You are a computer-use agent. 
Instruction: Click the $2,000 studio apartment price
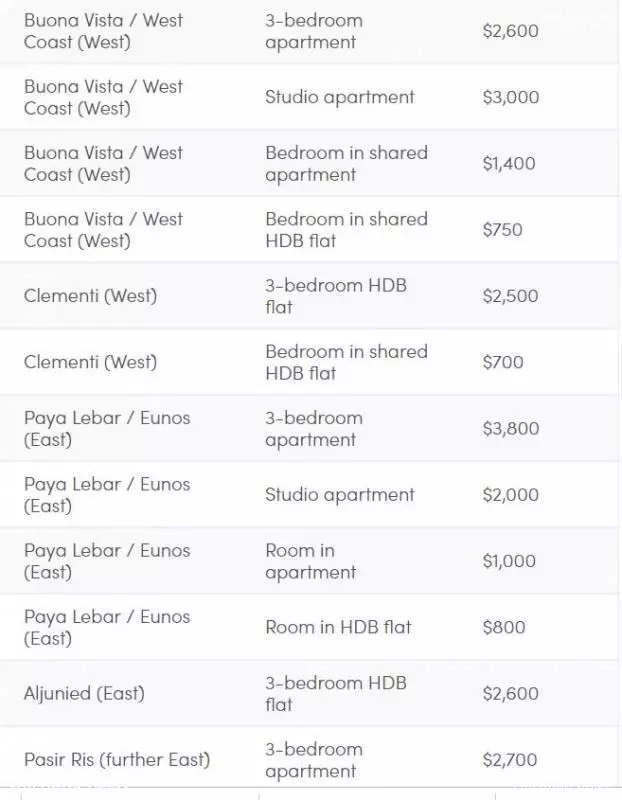[510, 495]
